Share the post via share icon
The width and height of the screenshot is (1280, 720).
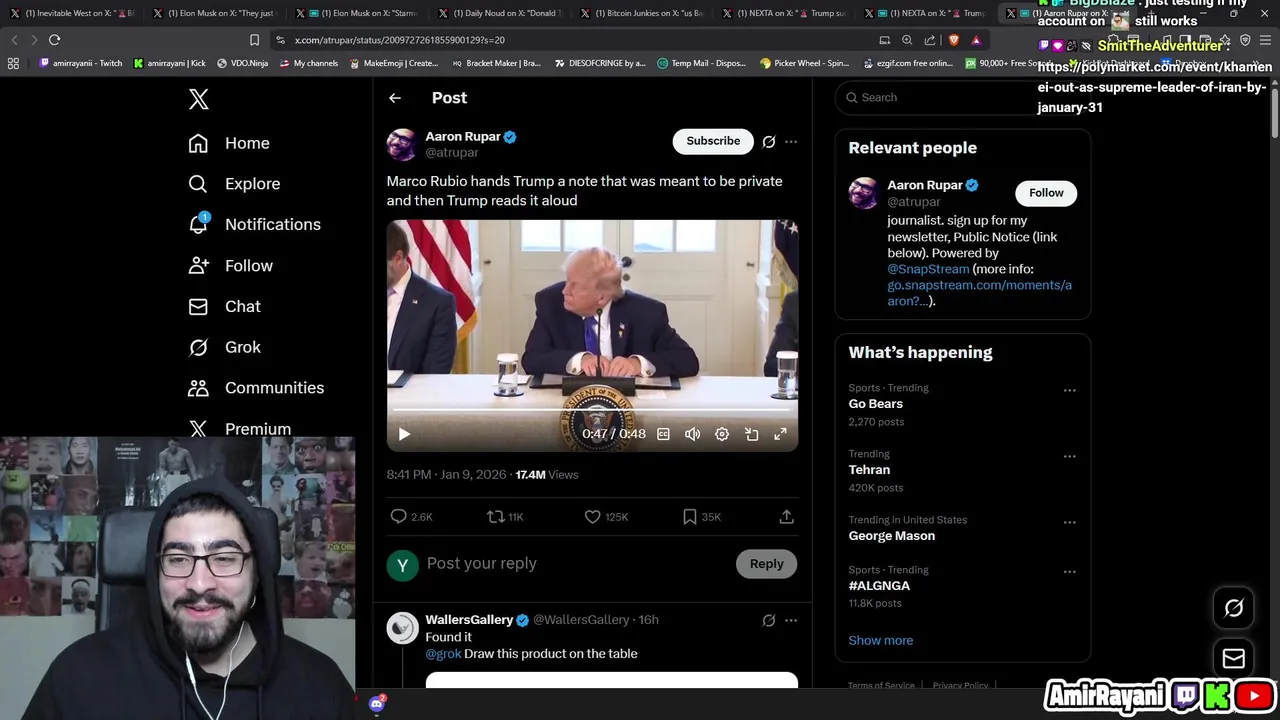(x=787, y=517)
